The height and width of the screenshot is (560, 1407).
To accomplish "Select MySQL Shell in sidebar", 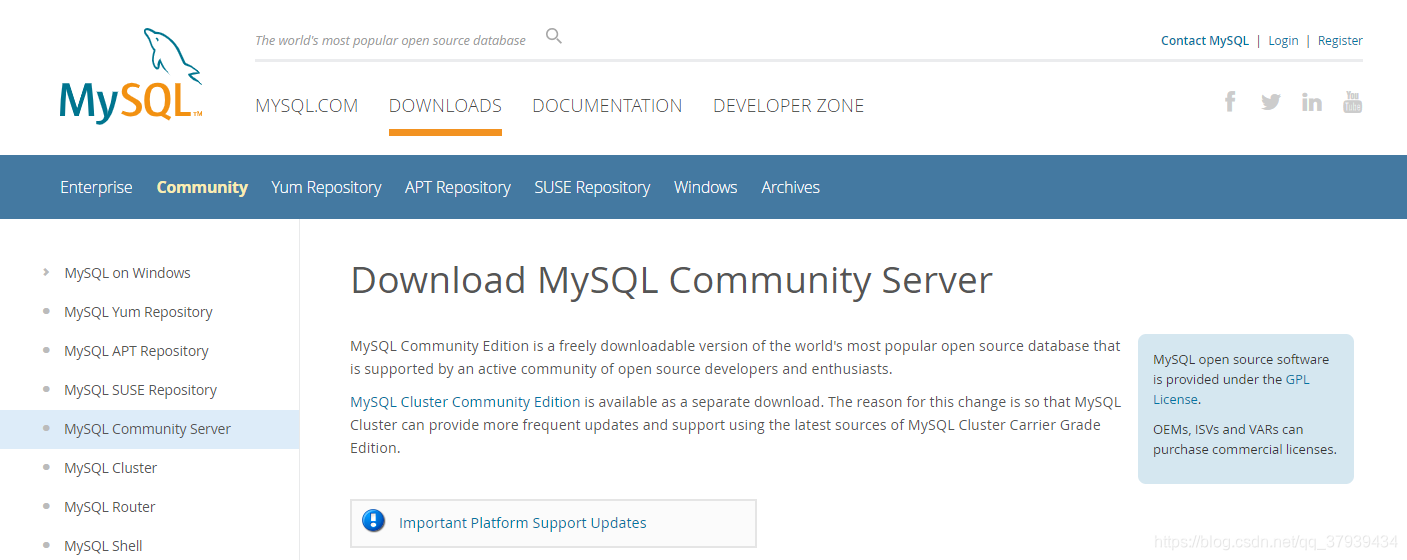I will pos(103,546).
